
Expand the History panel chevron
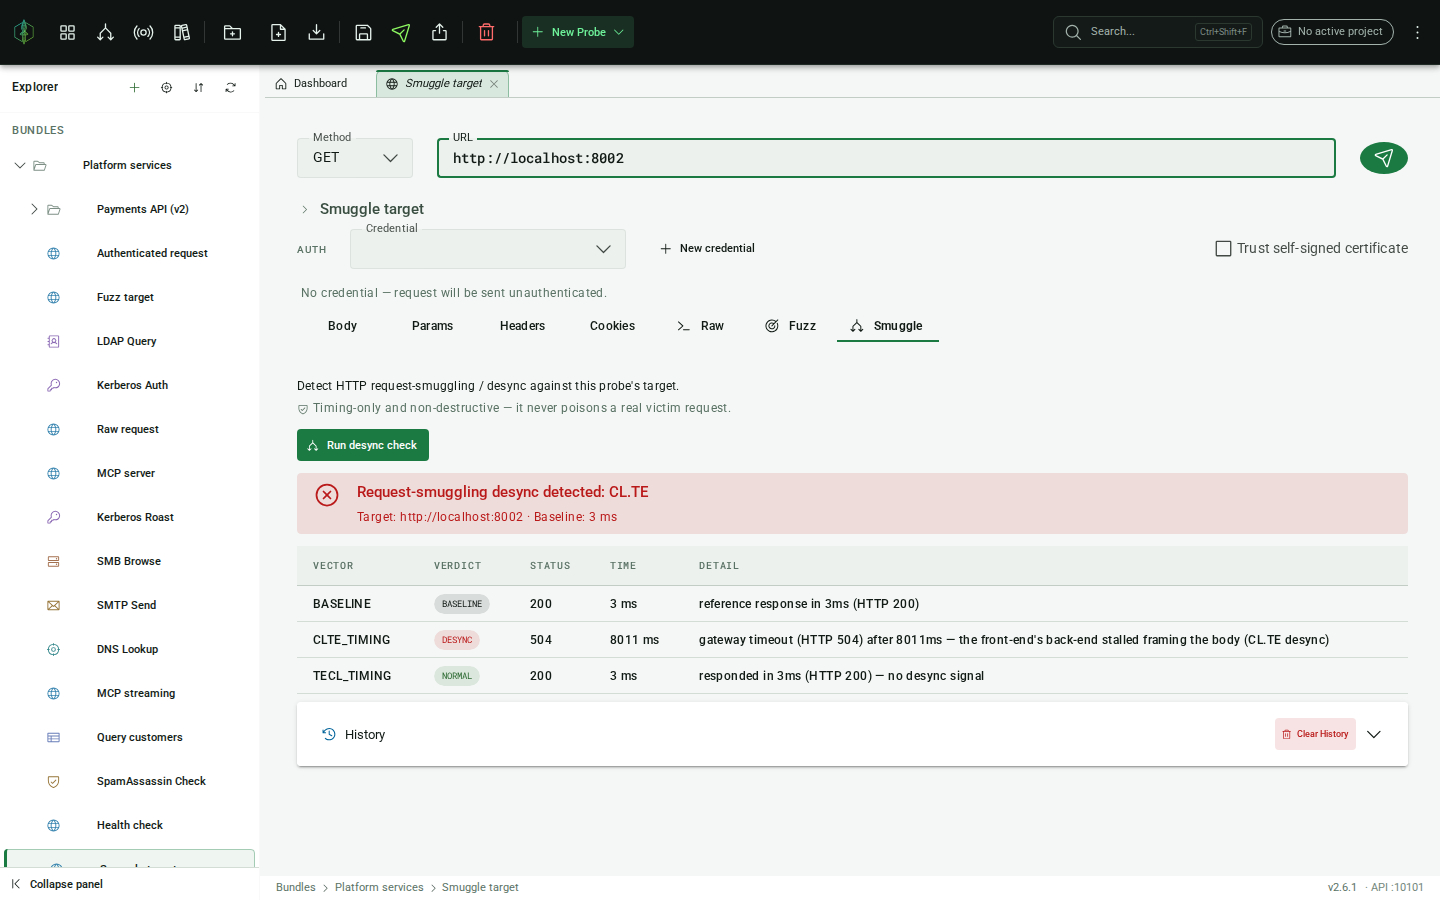tap(1374, 734)
